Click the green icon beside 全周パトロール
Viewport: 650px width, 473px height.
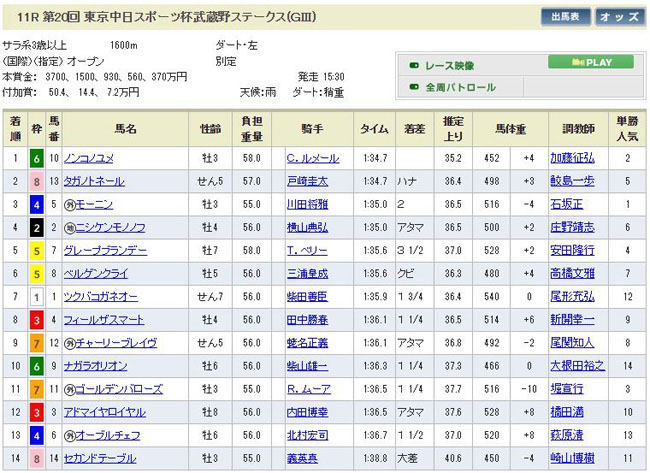(414, 88)
